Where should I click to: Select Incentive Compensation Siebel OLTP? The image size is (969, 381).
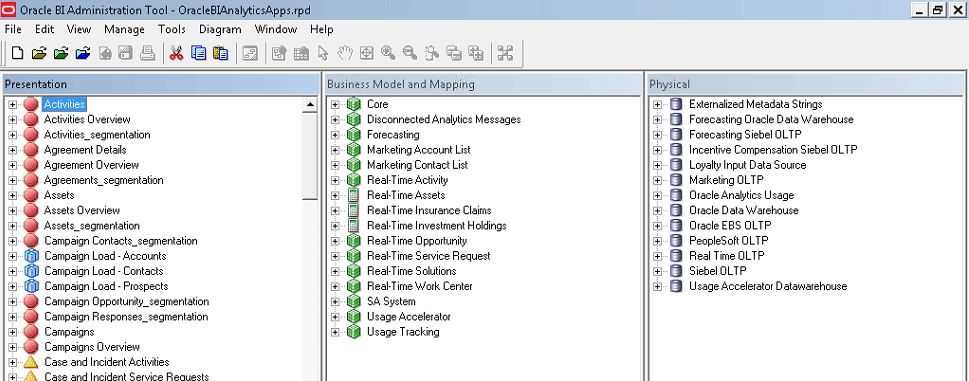pos(773,150)
